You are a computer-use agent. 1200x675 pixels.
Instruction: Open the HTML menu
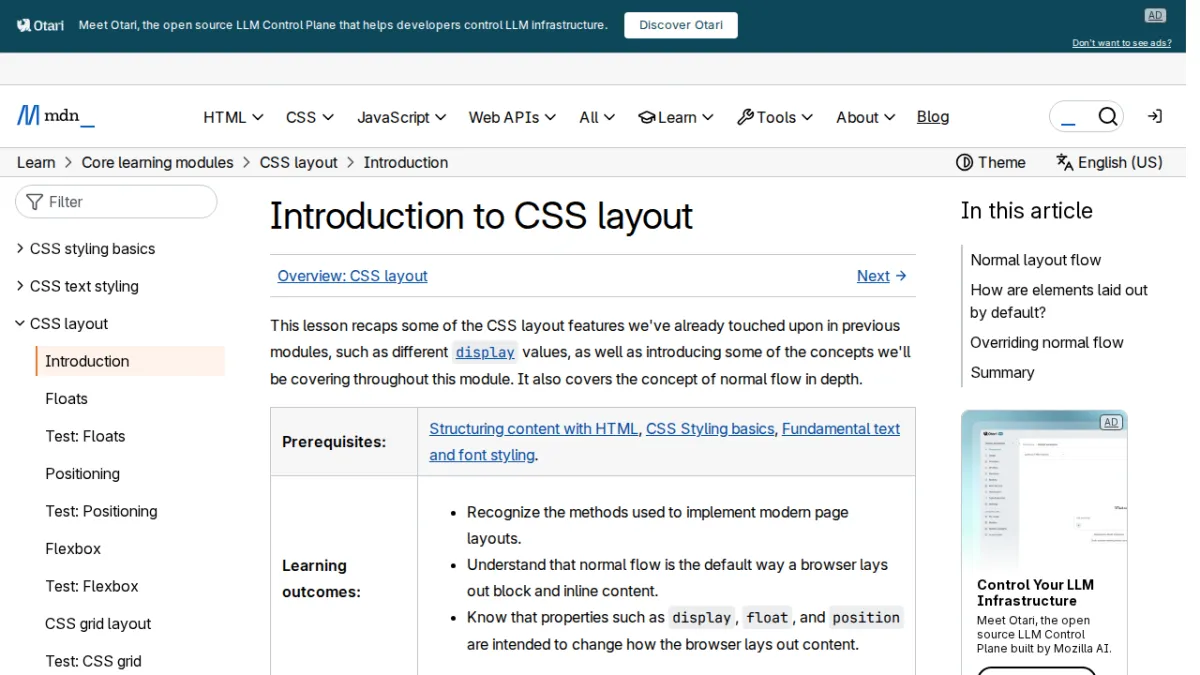point(233,117)
